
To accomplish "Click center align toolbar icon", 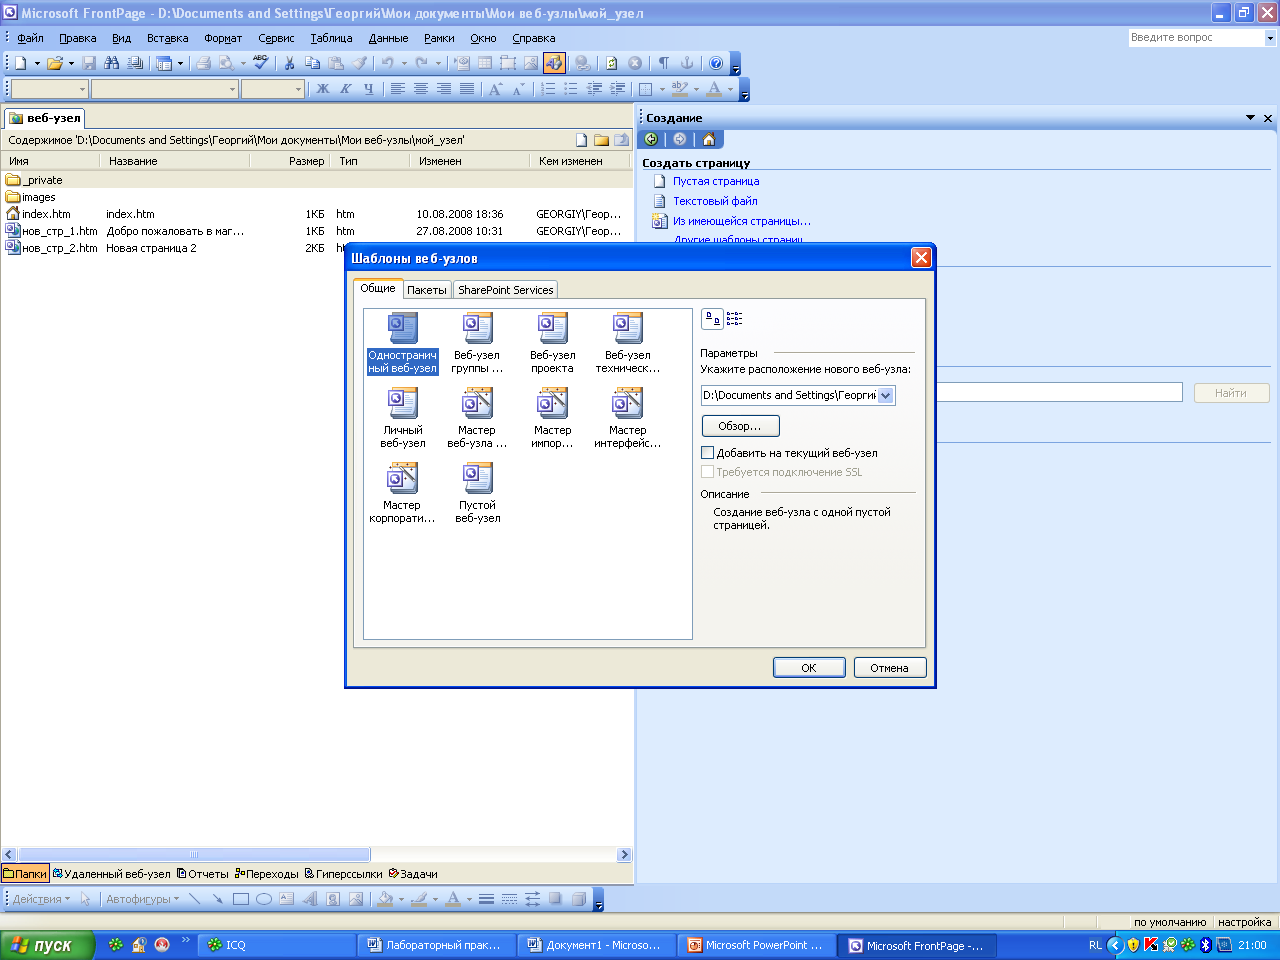I will [x=421, y=89].
